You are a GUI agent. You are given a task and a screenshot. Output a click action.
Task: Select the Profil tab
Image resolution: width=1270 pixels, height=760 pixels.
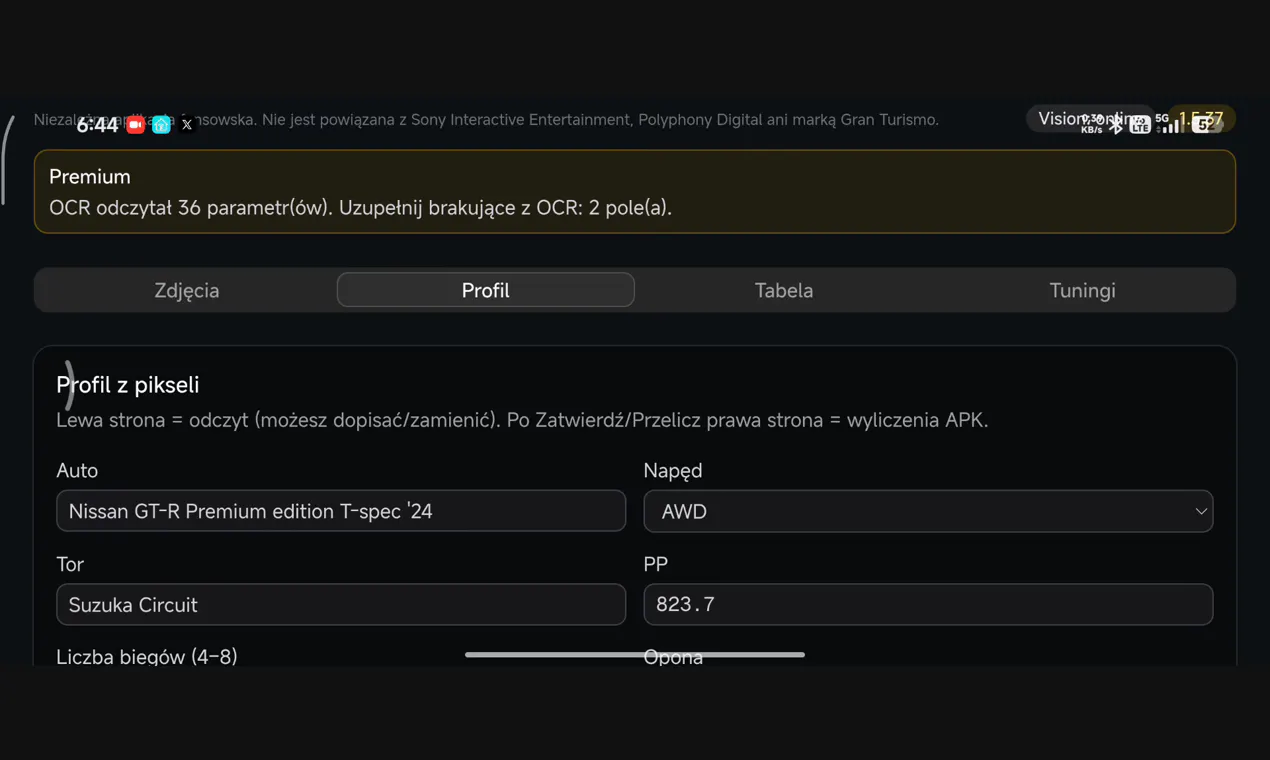click(x=486, y=290)
